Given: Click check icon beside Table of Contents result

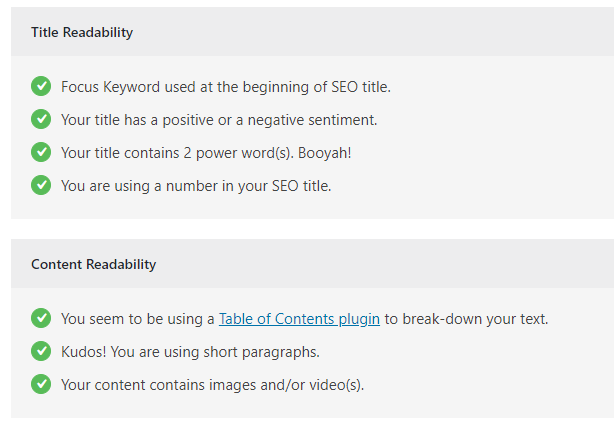Looking at the screenshot, I should point(41,318).
